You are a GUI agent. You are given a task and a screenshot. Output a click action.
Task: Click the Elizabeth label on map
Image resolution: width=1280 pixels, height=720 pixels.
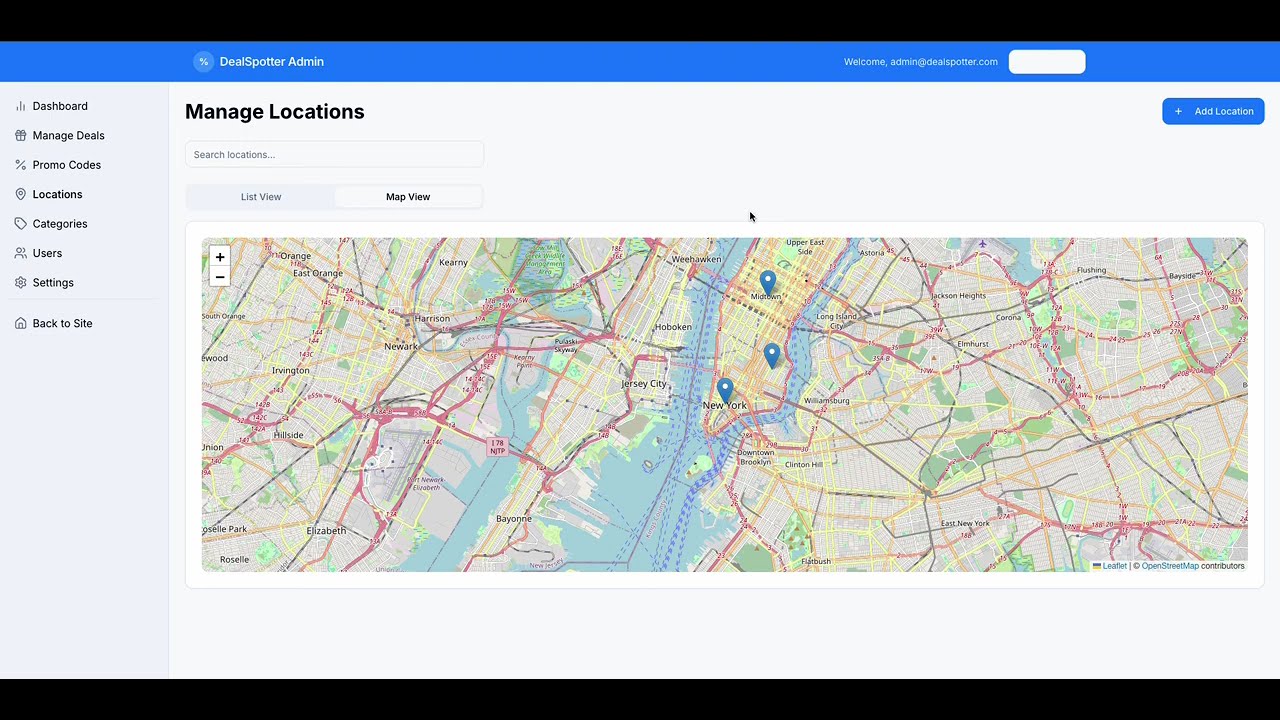click(326, 531)
